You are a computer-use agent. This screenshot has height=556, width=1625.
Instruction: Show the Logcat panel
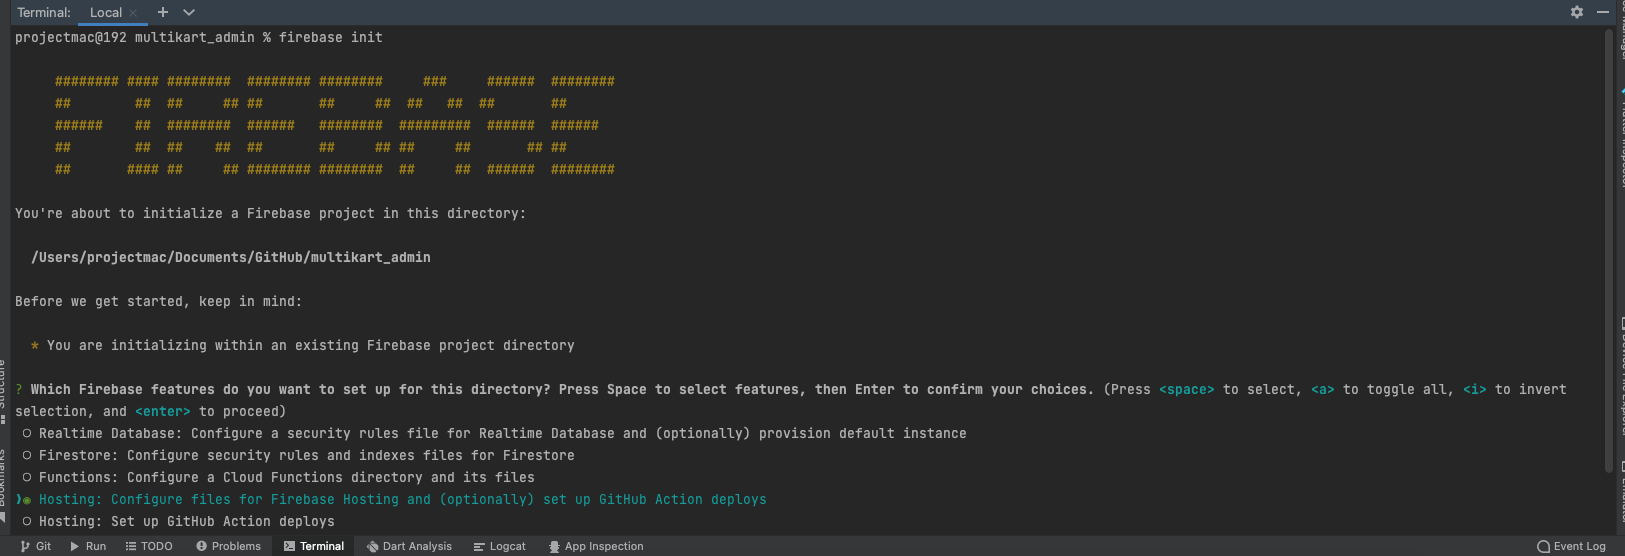[500, 546]
